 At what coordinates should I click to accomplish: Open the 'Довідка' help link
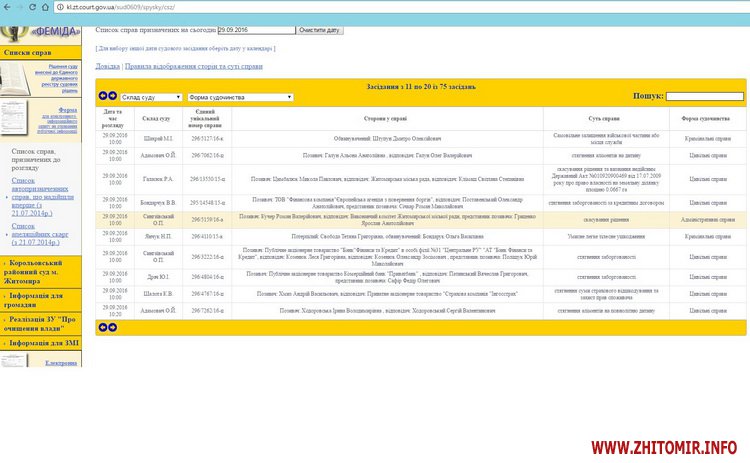[107, 66]
